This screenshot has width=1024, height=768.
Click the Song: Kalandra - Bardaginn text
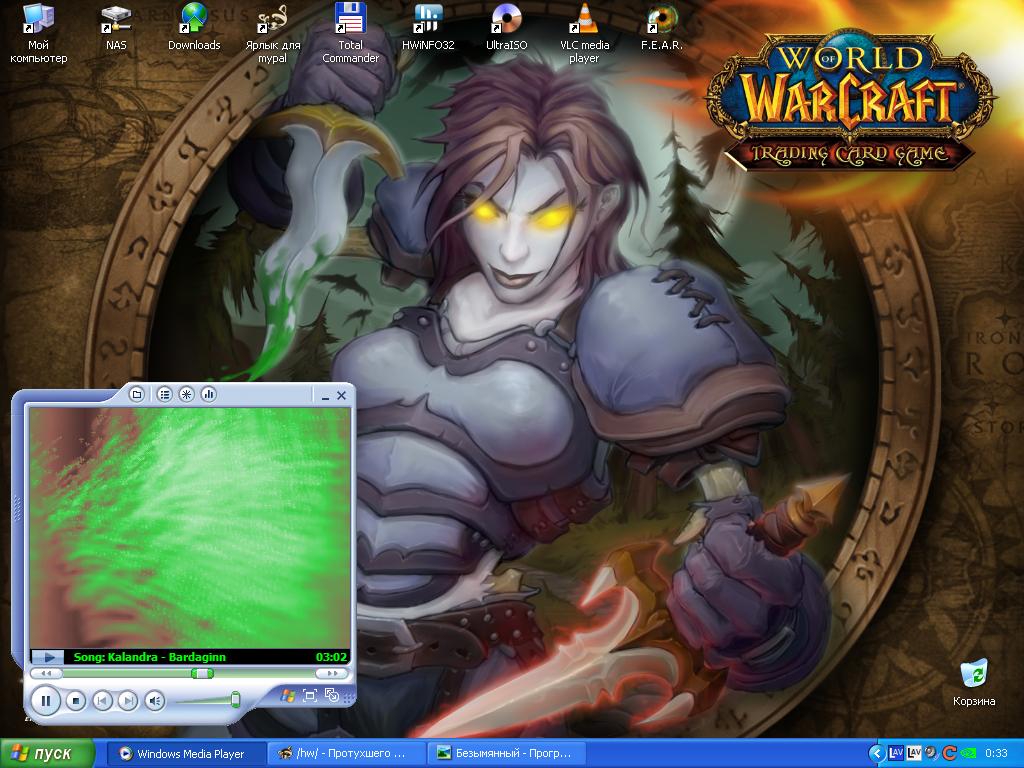[150, 657]
